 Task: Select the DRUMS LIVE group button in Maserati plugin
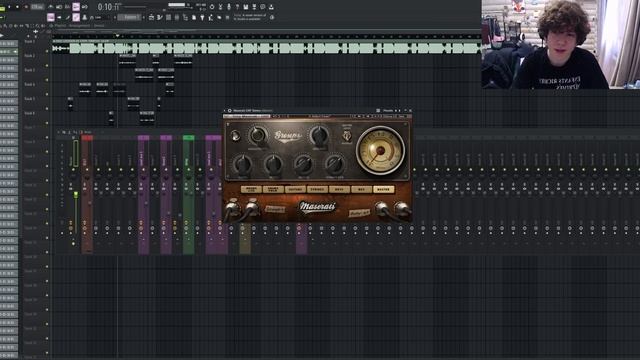251,189
